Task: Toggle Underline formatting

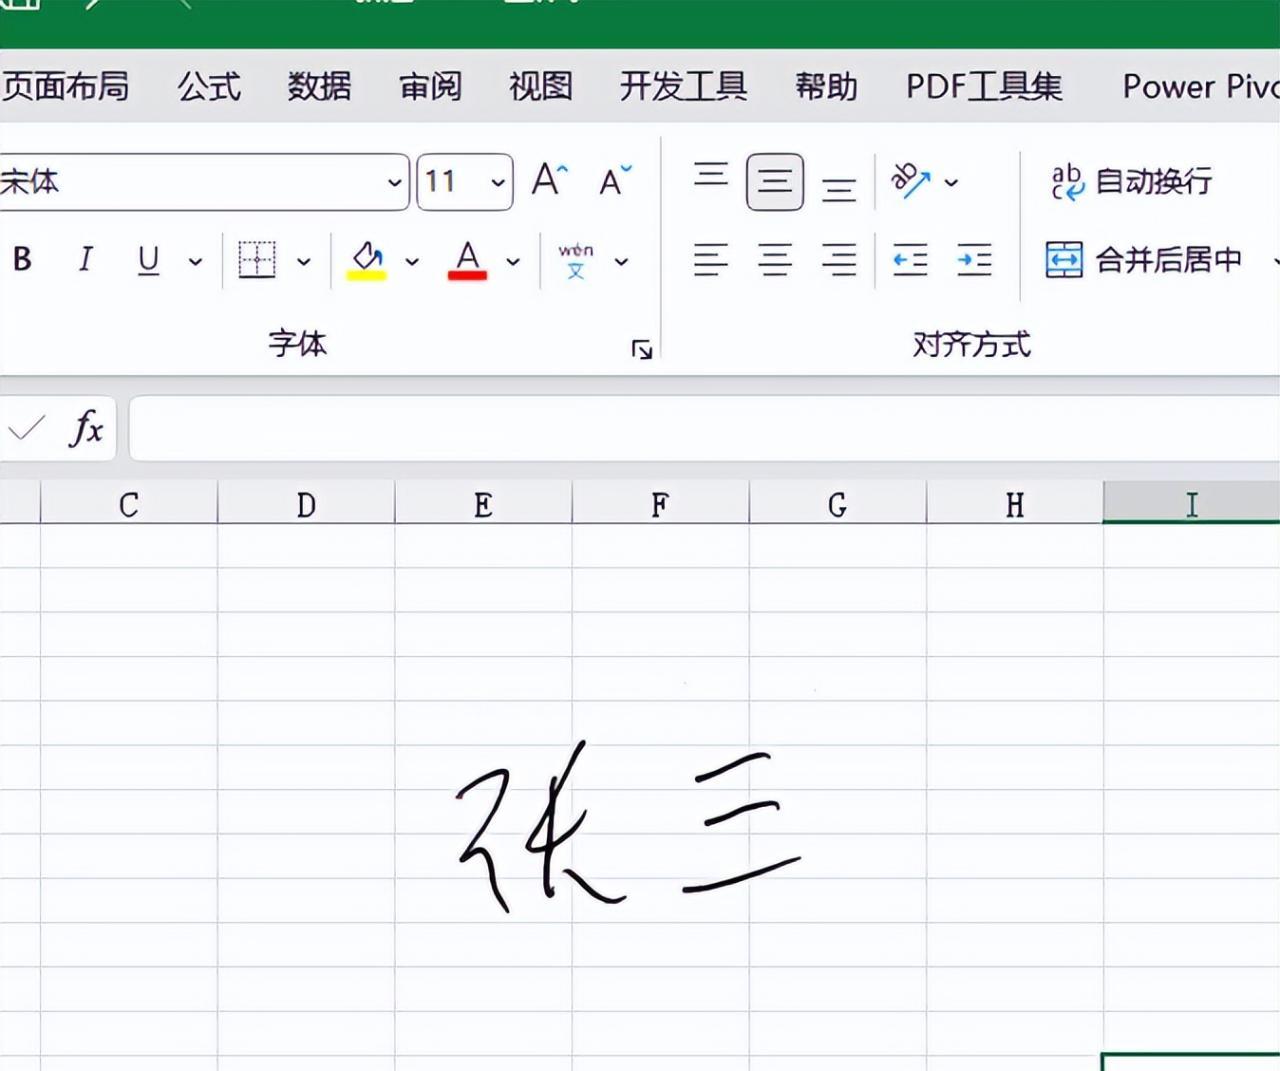Action: click(148, 260)
